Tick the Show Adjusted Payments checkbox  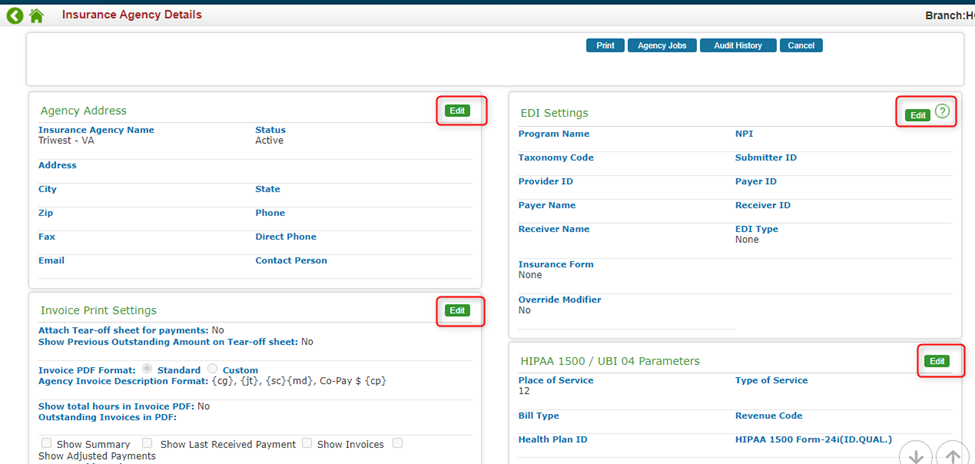click(397, 443)
